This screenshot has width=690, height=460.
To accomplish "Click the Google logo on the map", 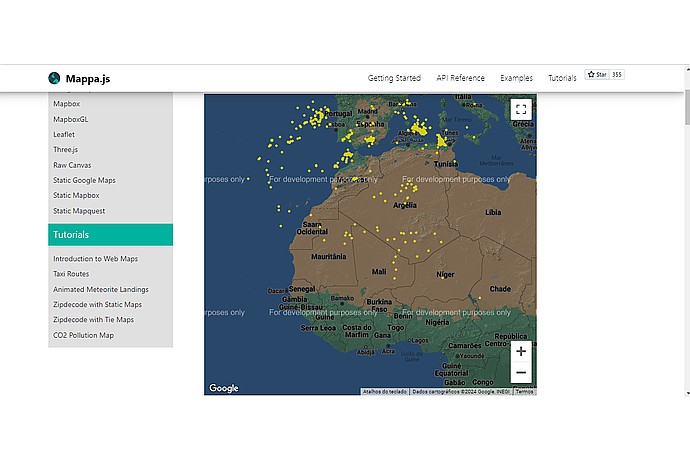I will tap(224, 388).
